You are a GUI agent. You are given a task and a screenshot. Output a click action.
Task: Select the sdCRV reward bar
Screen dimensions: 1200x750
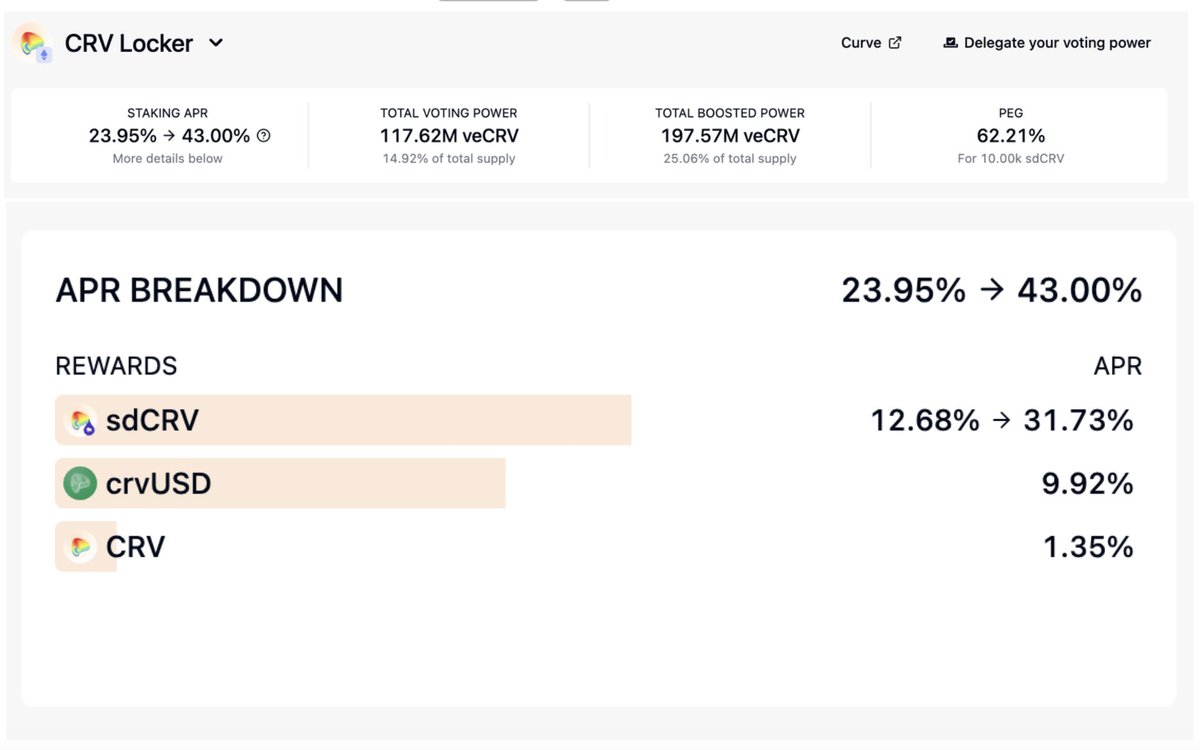(400, 421)
